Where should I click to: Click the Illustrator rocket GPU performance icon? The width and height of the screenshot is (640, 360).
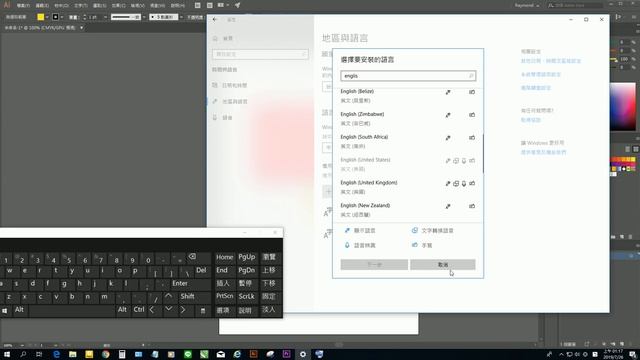click(237, 5)
